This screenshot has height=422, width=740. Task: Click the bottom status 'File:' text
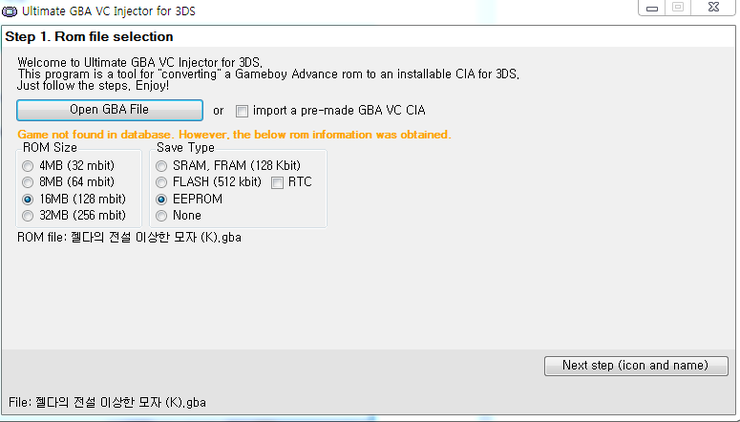107,403
